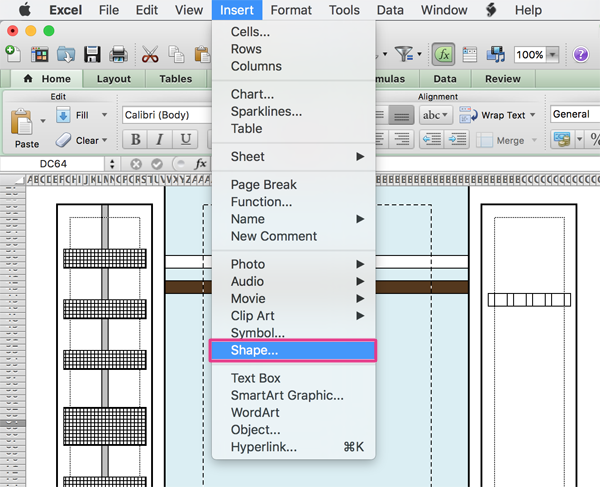This screenshot has height=487, width=600.
Task: Click the Name Box showing DC64
Action: [53, 164]
